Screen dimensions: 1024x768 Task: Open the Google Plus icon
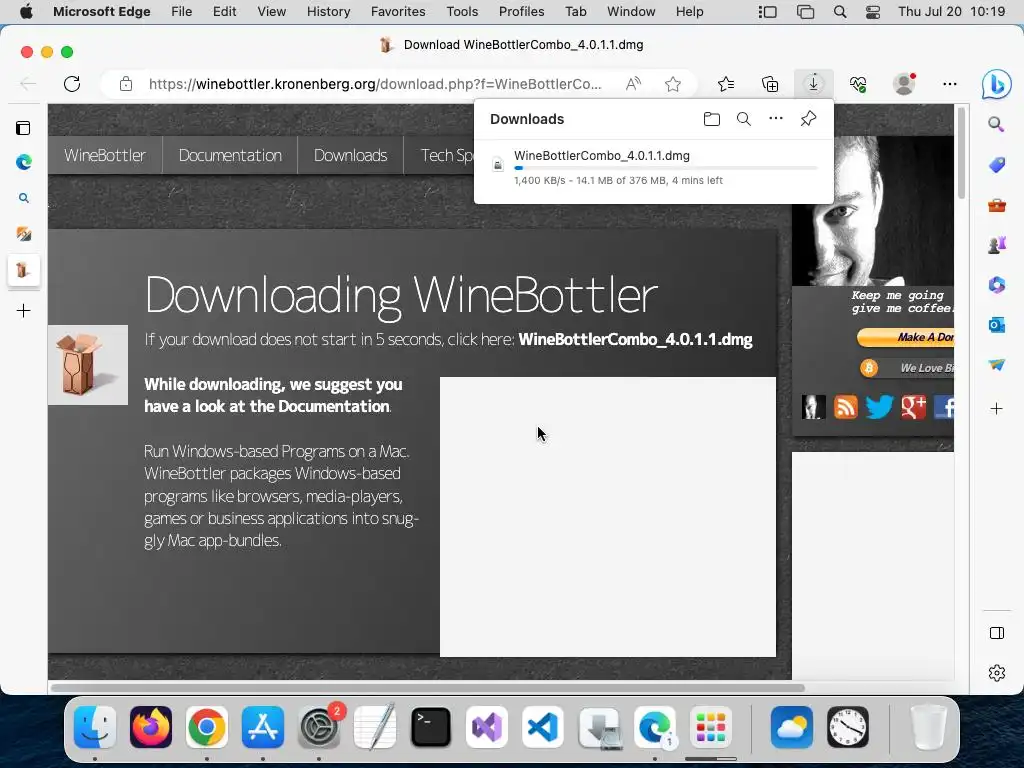coord(914,407)
